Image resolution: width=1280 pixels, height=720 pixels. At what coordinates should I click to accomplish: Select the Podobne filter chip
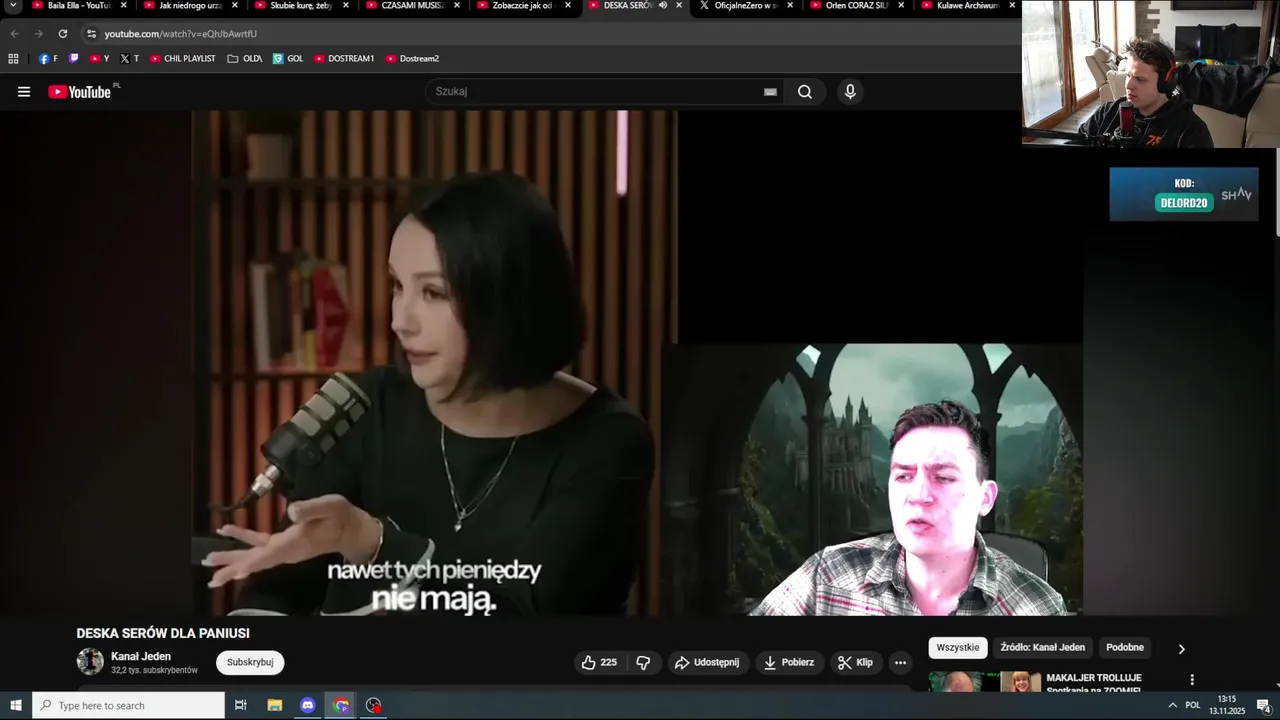click(x=1125, y=648)
